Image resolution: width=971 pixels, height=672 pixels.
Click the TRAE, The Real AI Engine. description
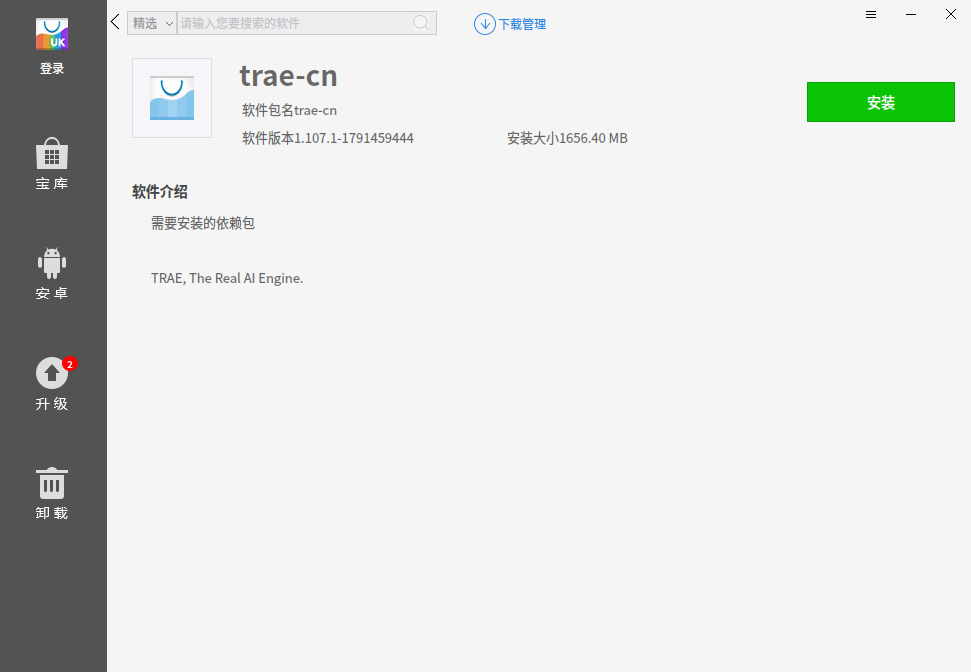pyautogui.click(x=227, y=278)
